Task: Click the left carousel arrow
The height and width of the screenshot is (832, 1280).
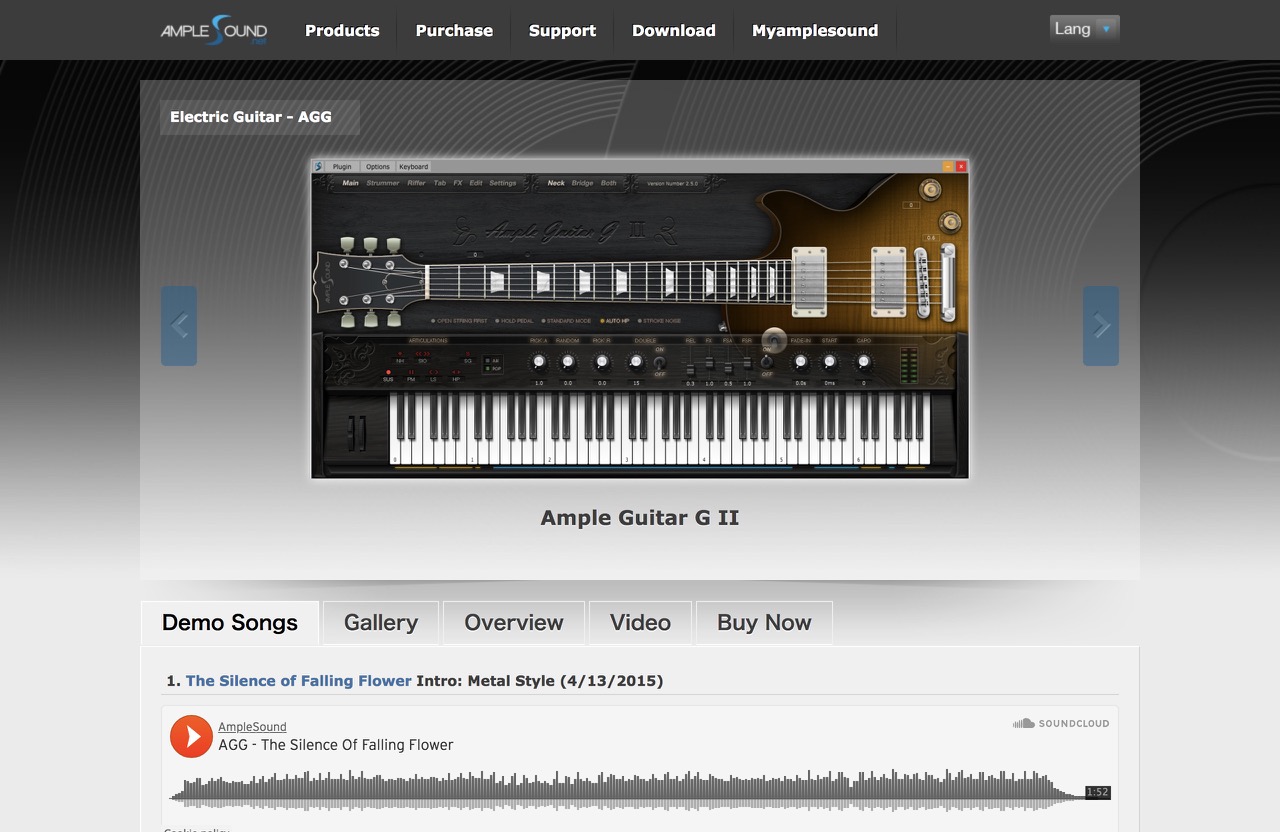Action: [179, 325]
